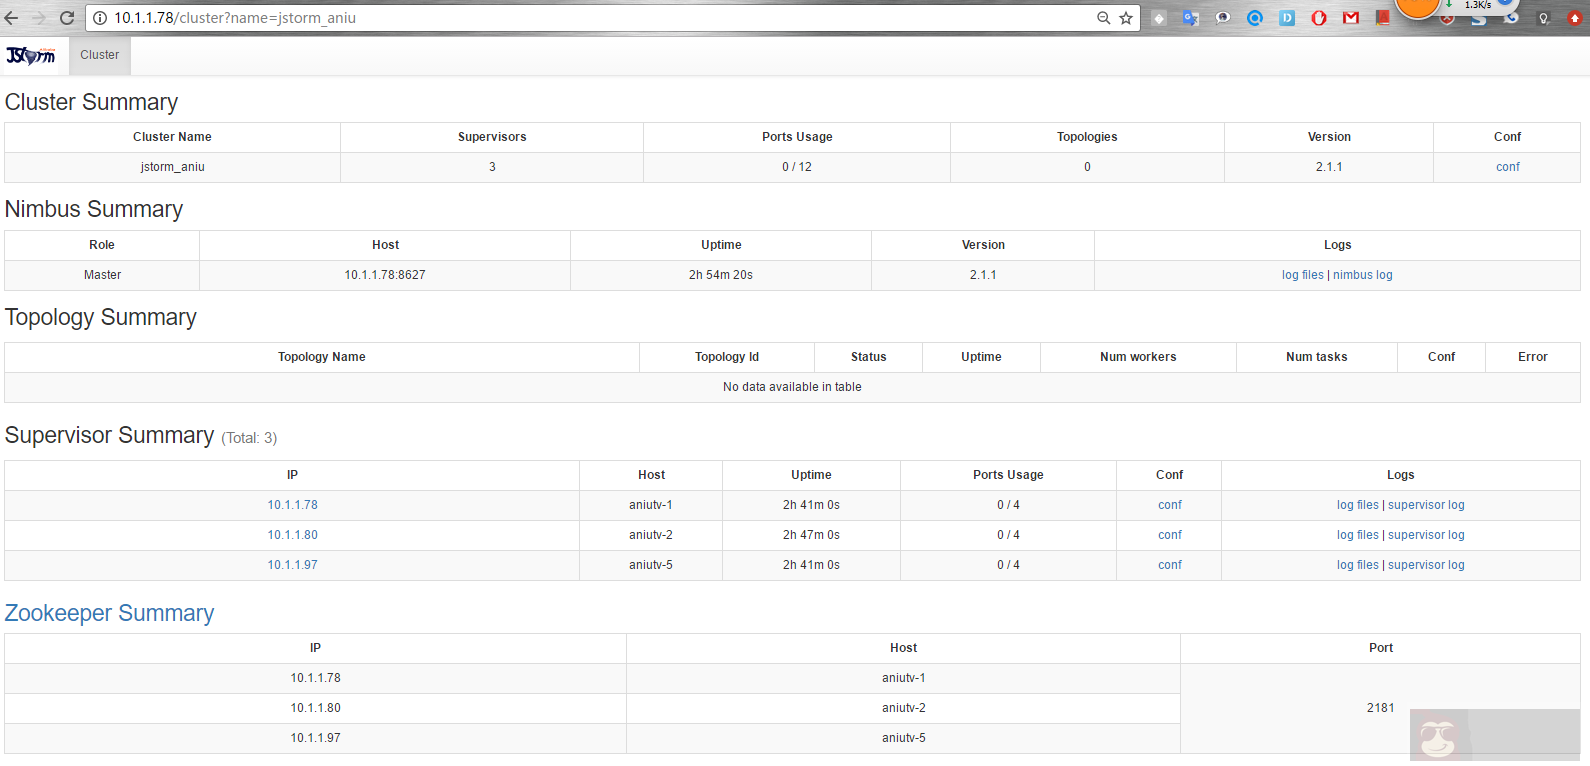
Task: Open log files for supervisor aniutv-5
Action: [x=1358, y=565]
